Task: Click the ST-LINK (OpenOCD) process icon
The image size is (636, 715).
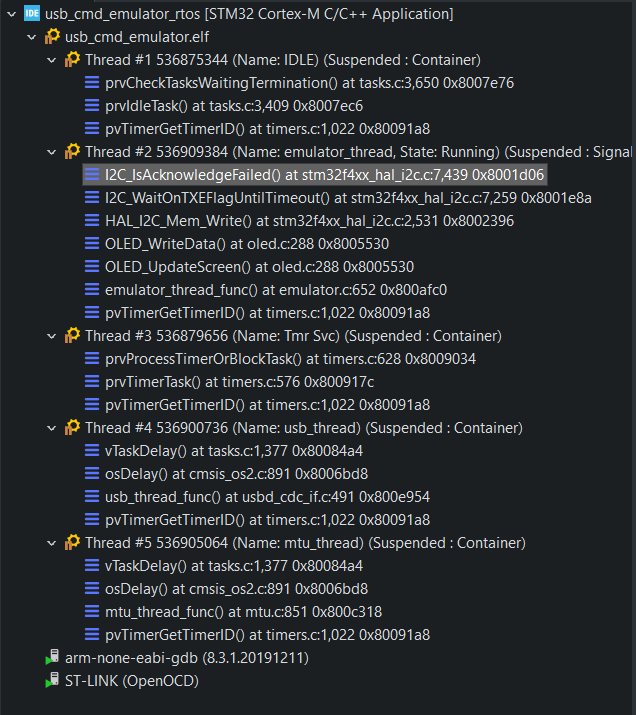Action: tap(52, 680)
